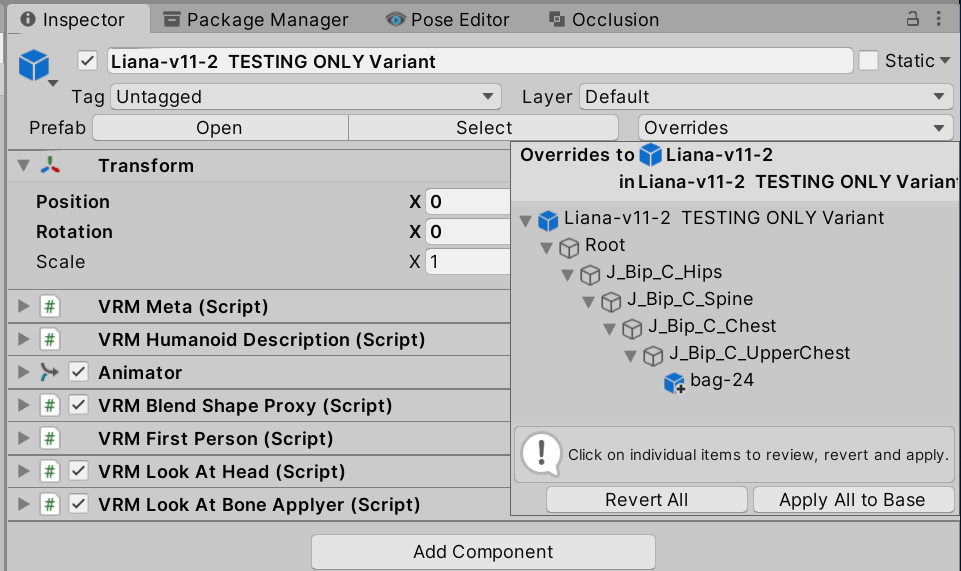Open the Static flags dropdown arrow

944,61
